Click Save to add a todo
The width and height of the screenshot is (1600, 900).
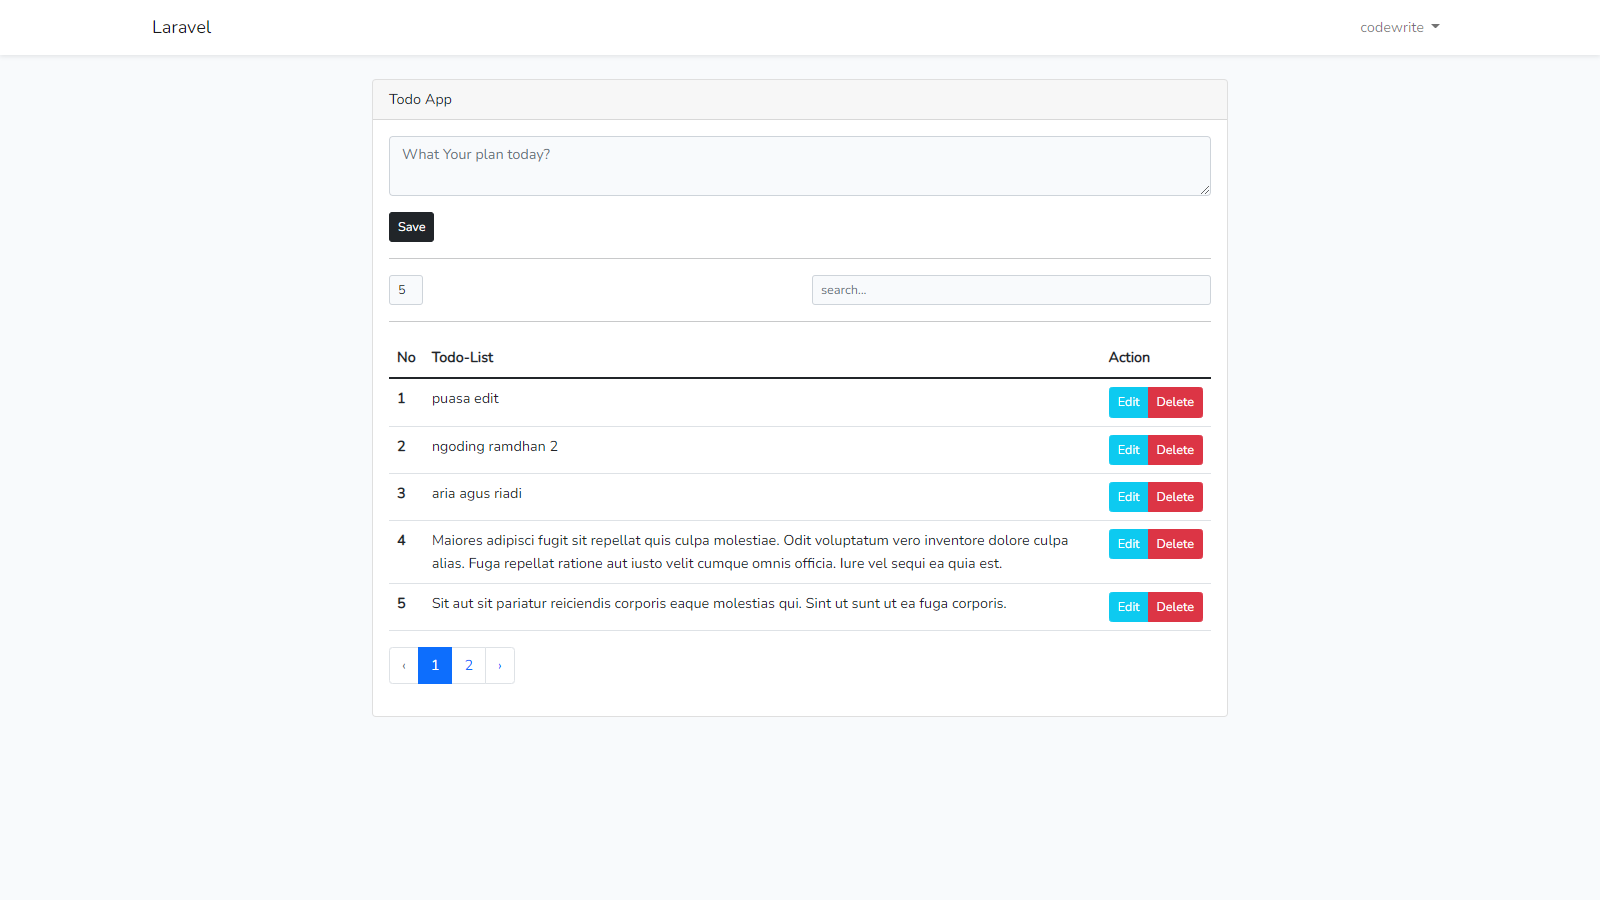(x=411, y=226)
